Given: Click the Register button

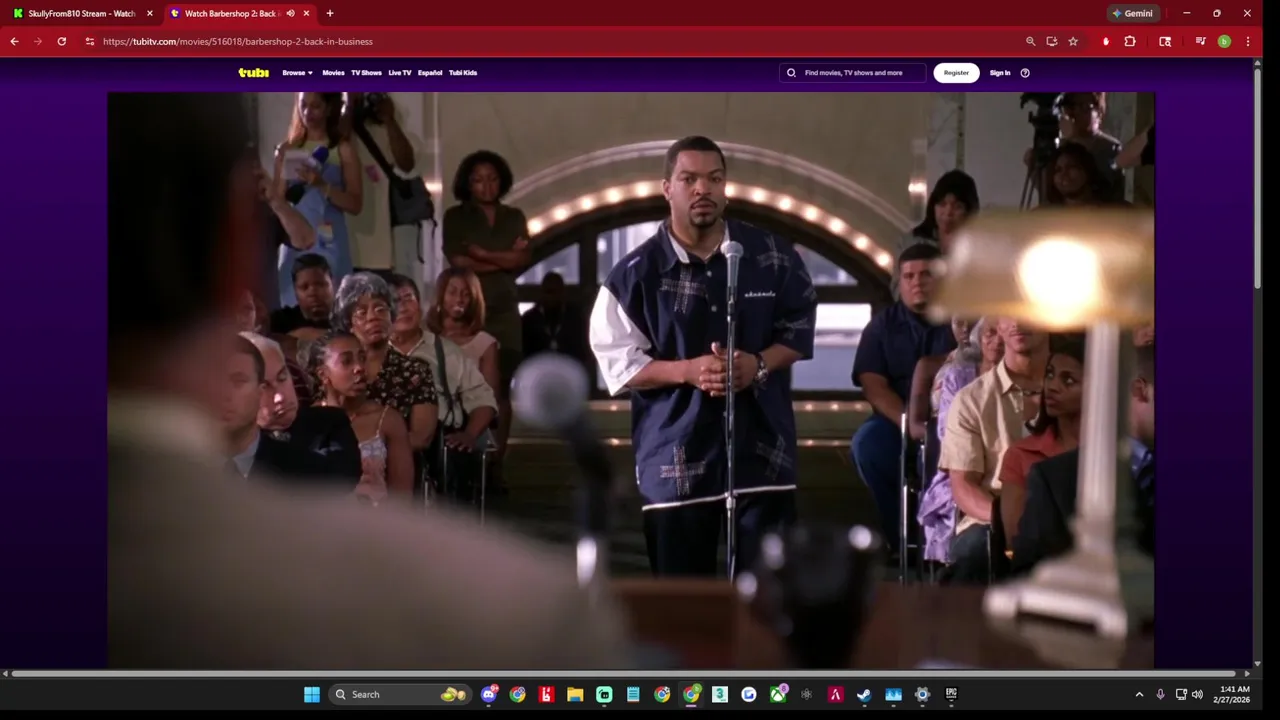Looking at the screenshot, I should click(956, 73).
